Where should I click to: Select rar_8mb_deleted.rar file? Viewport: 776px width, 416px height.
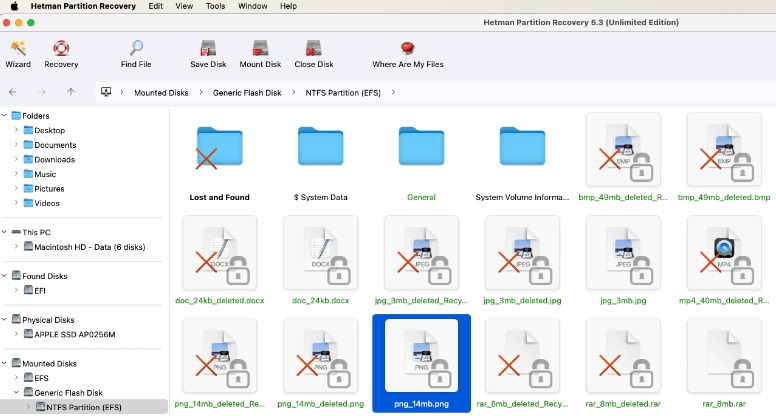point(623,364)
